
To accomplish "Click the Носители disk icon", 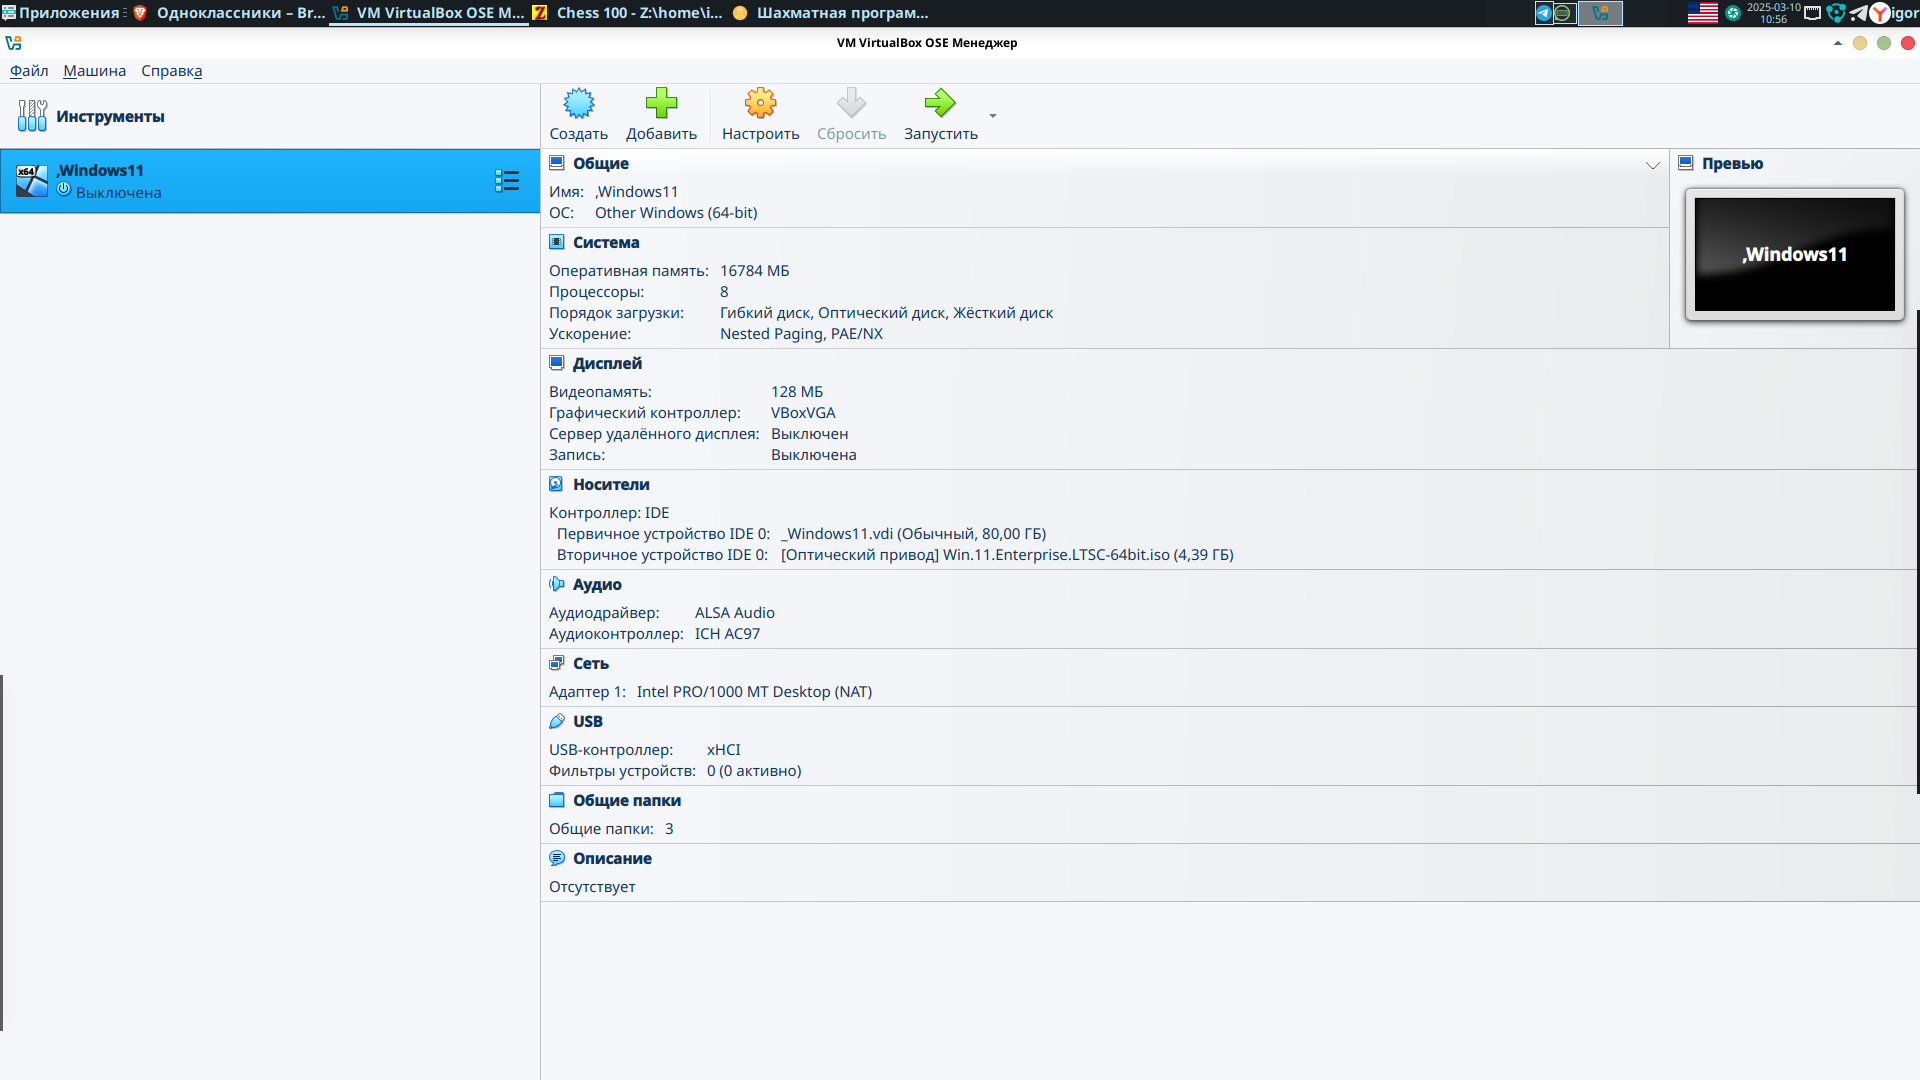I will (x=557, y=484).
